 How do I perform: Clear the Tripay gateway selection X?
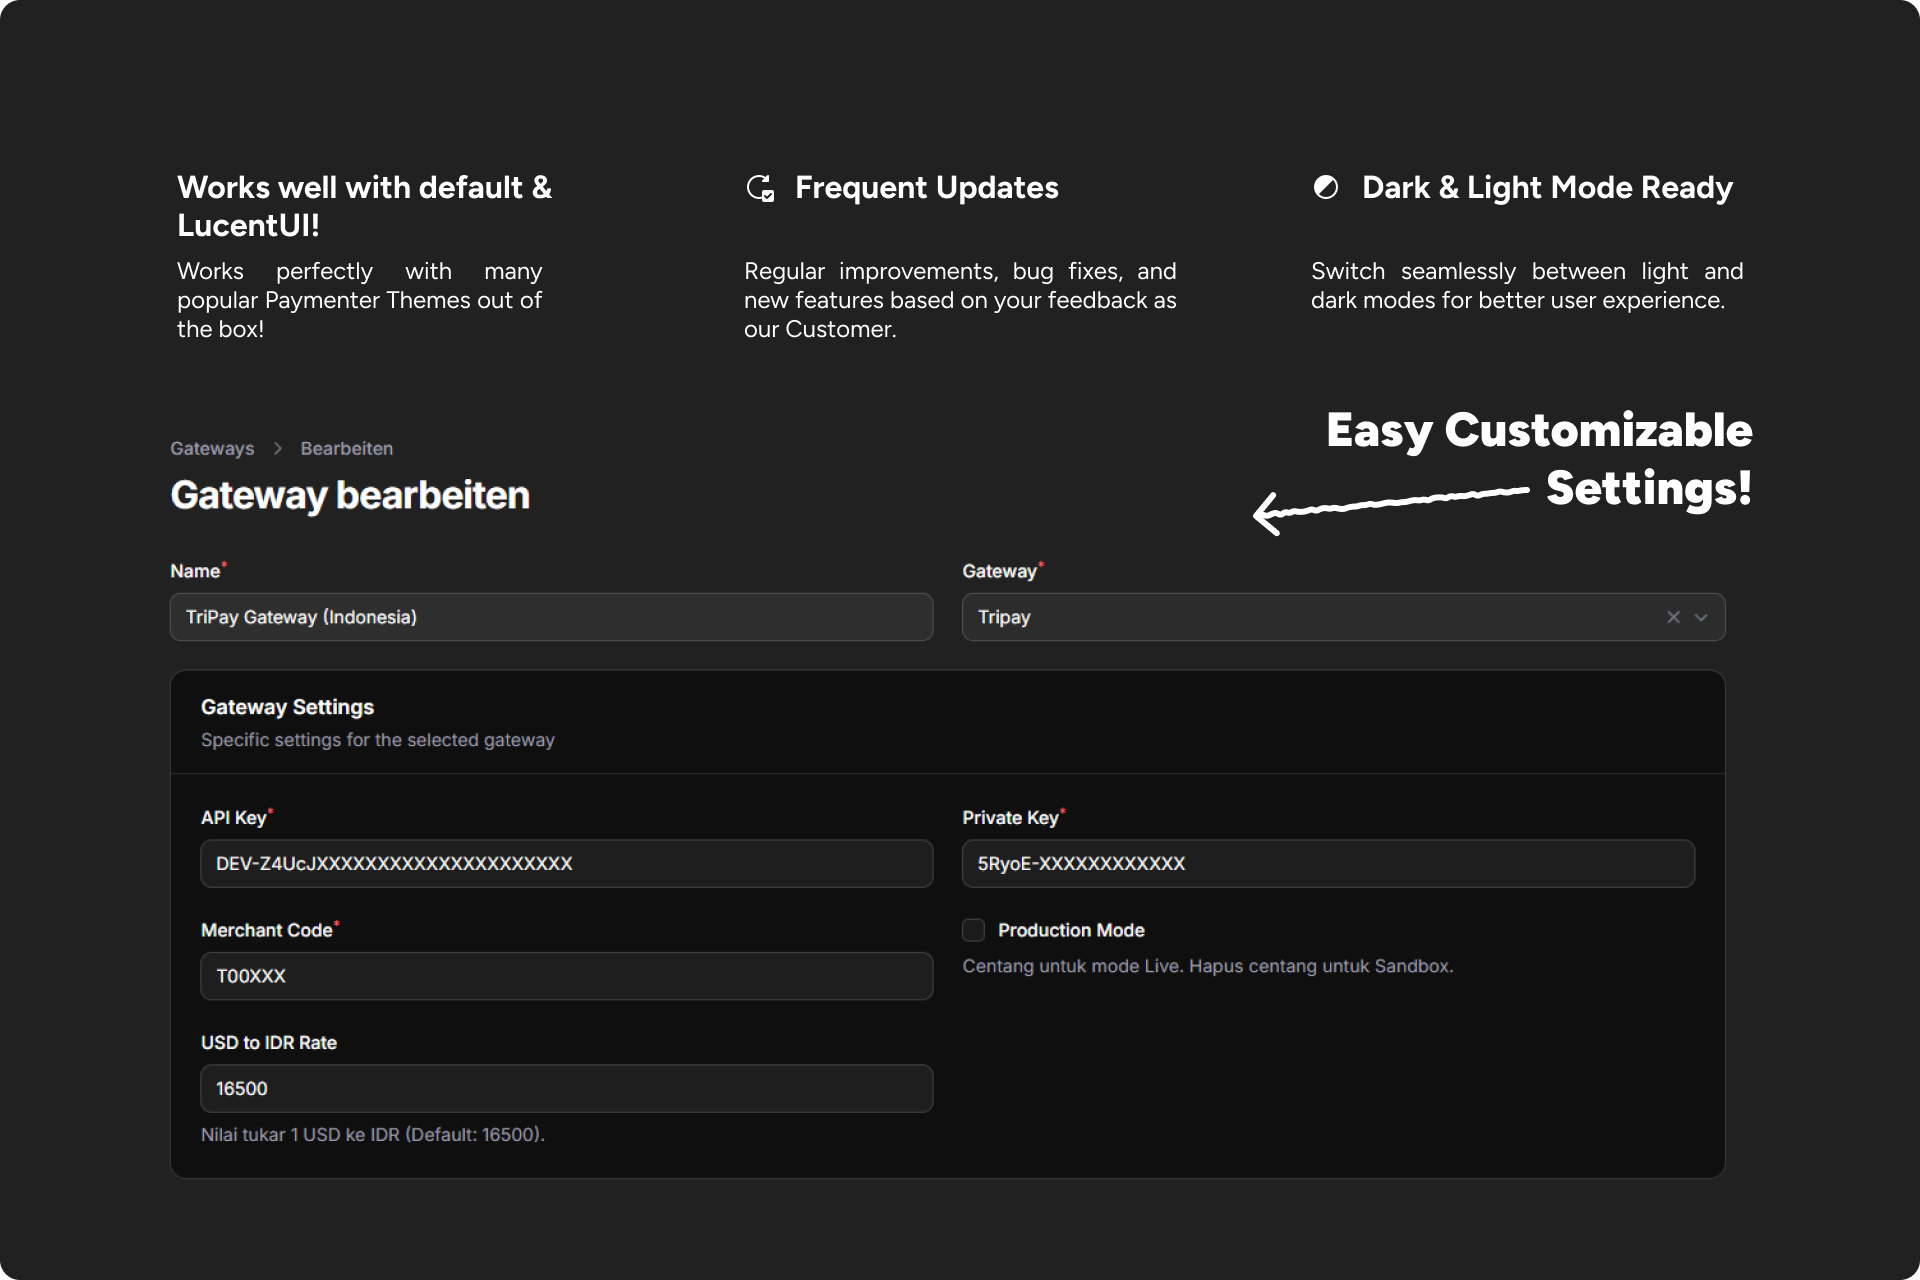pos(1673,617)
